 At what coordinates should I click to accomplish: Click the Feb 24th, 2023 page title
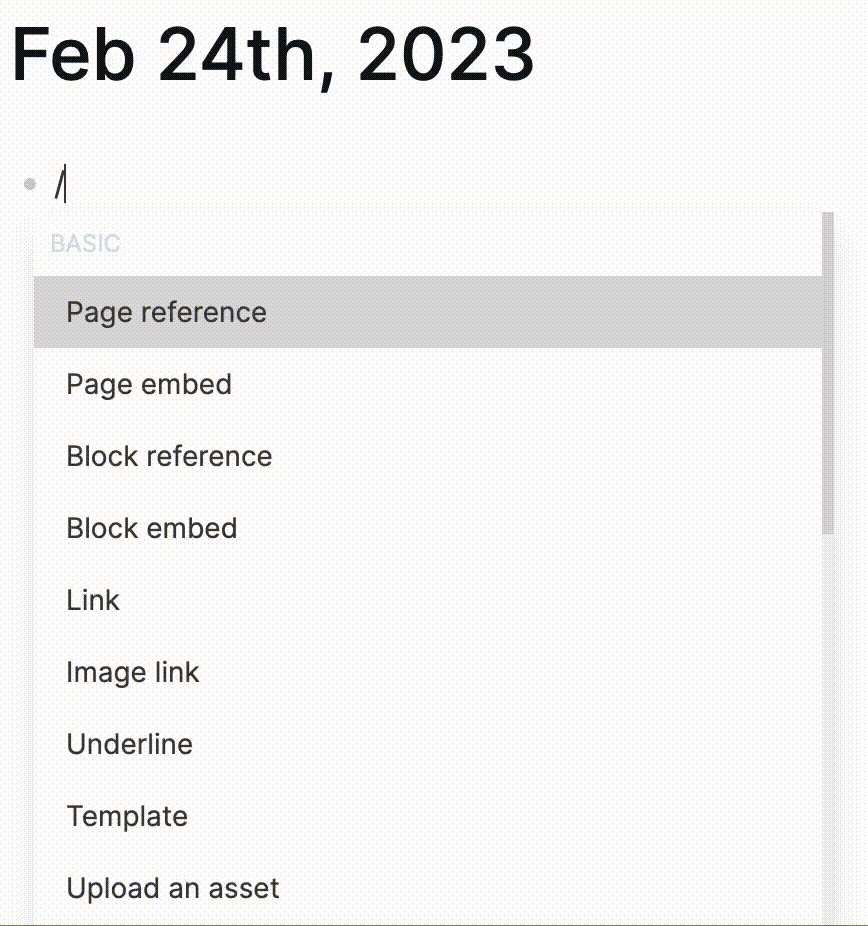(x=271, y=57)
